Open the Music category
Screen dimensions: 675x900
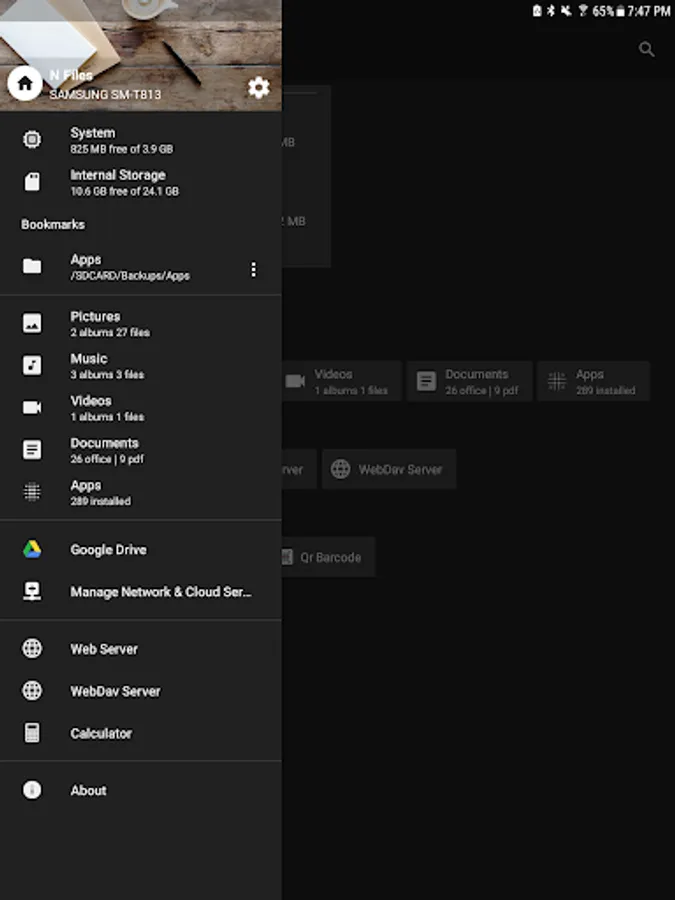pos(141,366)
